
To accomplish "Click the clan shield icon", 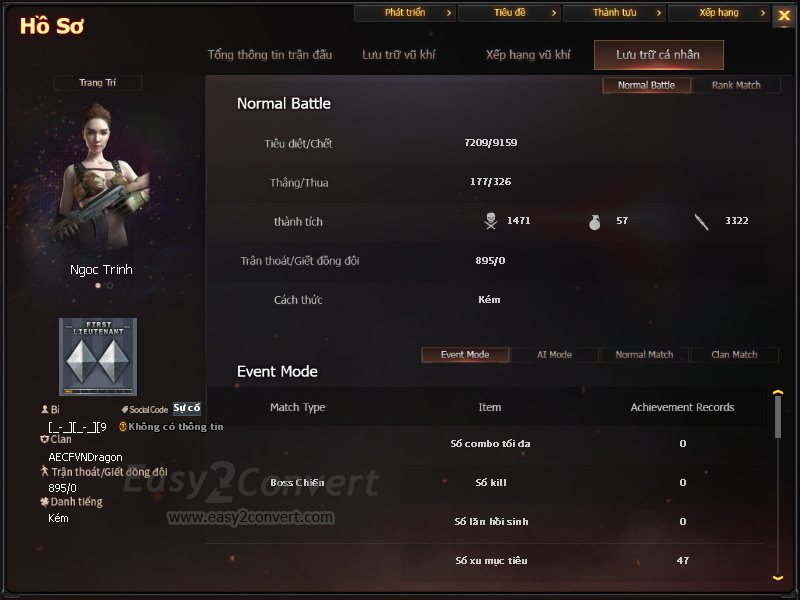I will tap(44, 439).
